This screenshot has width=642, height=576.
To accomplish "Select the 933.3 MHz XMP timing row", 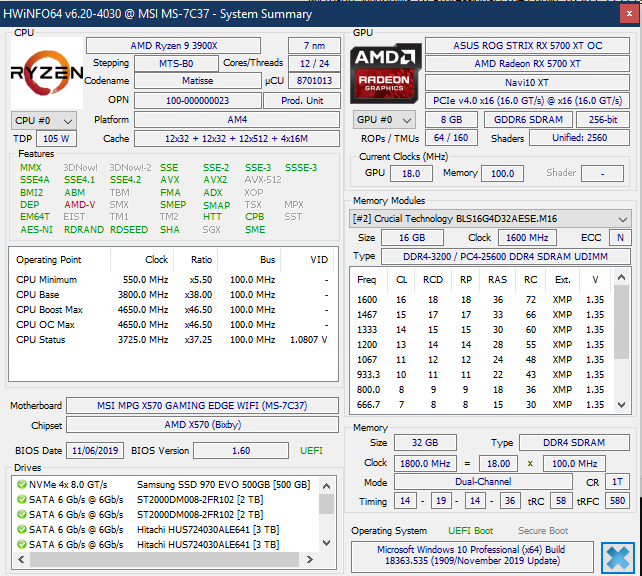I will (481, 375).
